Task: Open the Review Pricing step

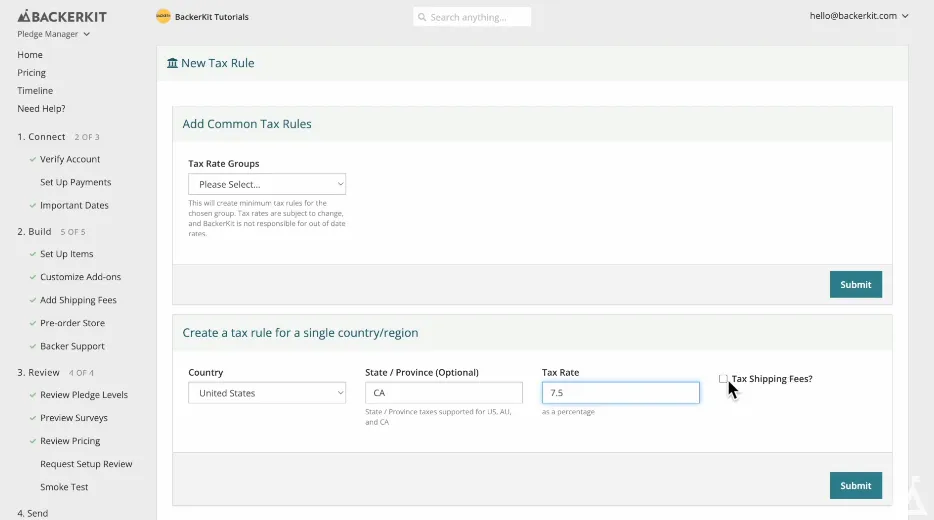Action: (x=70, y=441)
